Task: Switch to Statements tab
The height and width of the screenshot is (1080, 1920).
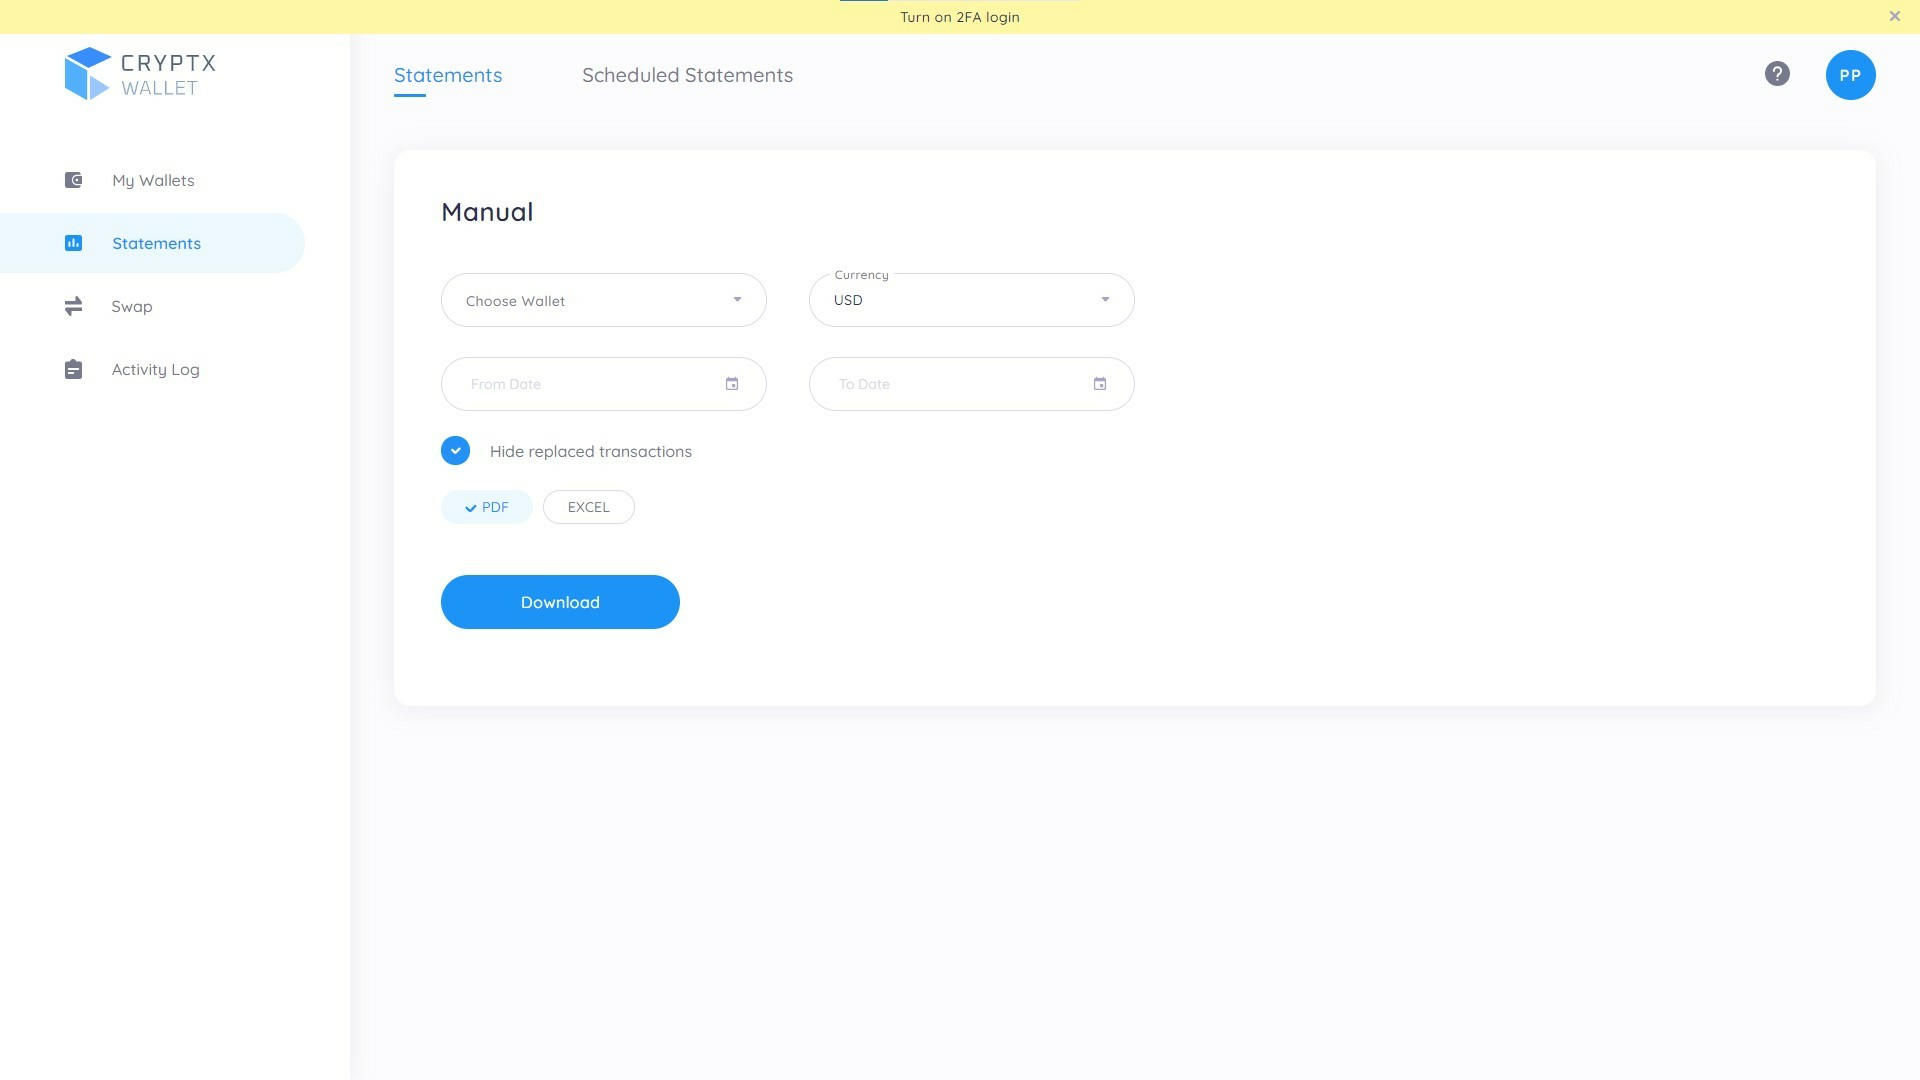Action: [448, 74]
